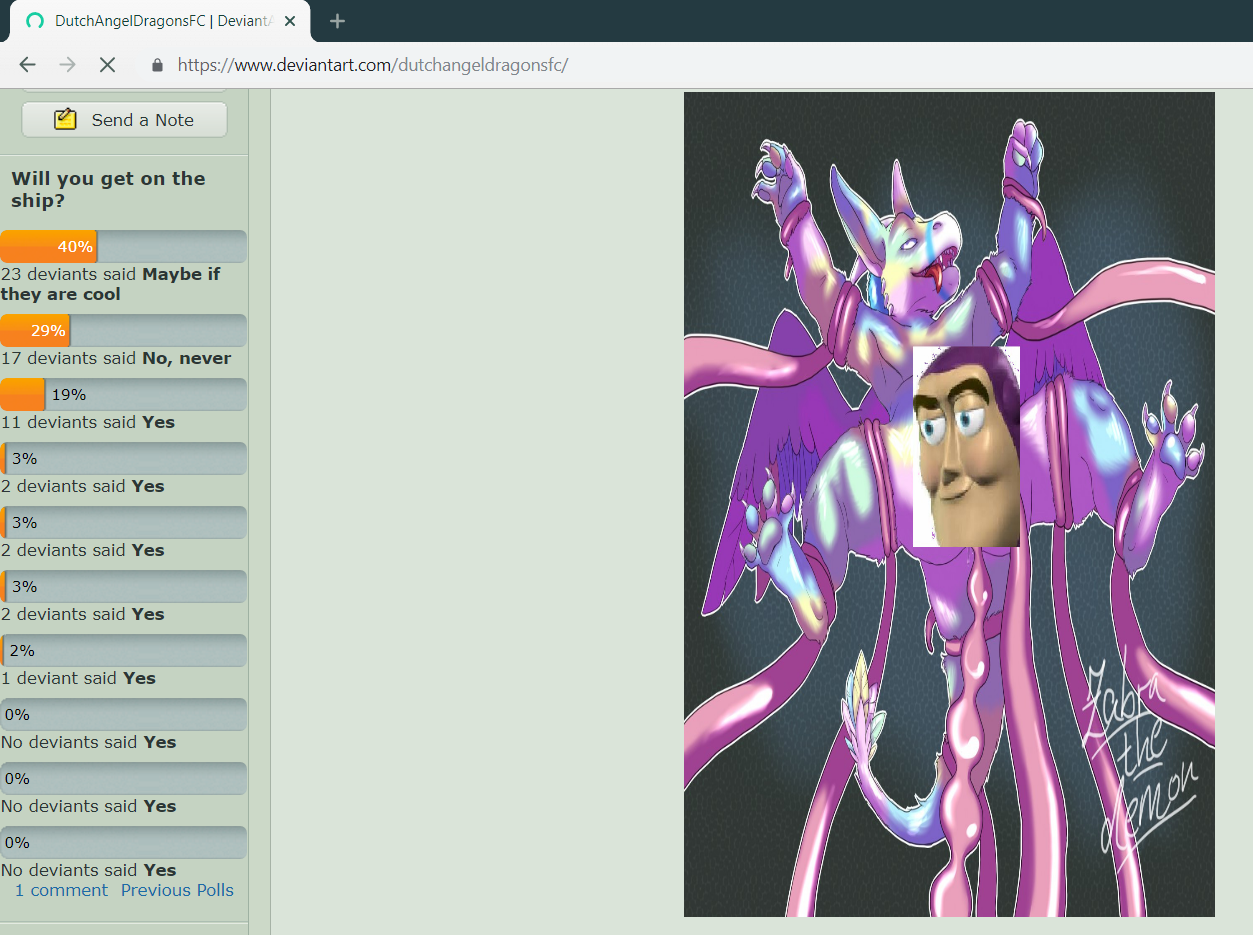Click the address bar URL field
This screenshot has height=935, width=1253.
(x=372, y=65)
